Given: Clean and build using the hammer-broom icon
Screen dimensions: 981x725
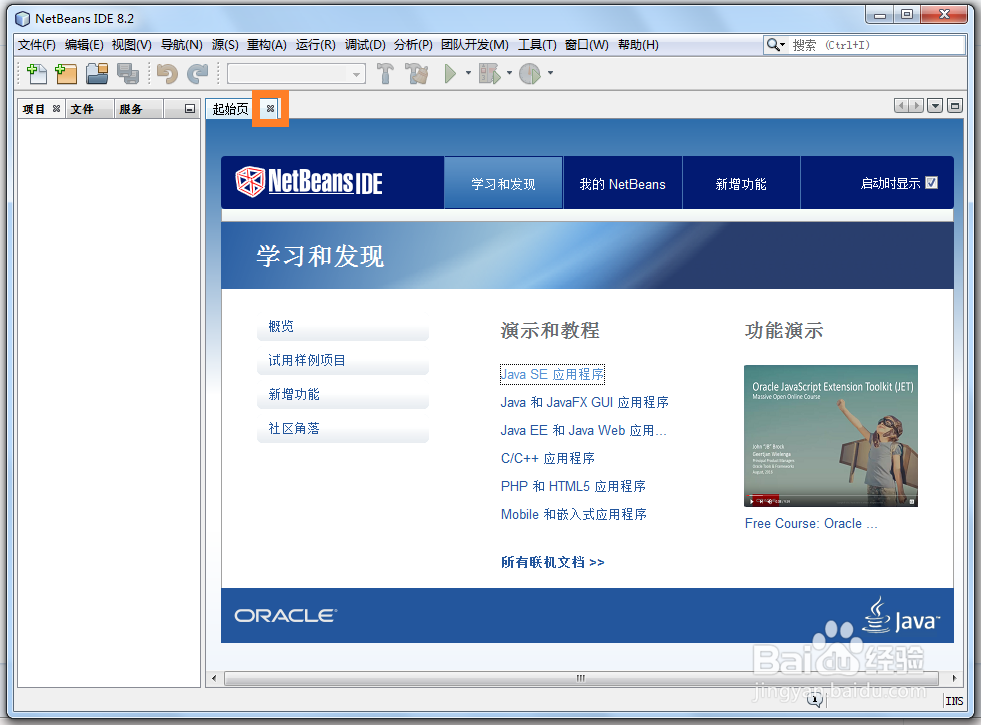Looking at the screenshot, I should pyautogui.click(x=416, y=73).
